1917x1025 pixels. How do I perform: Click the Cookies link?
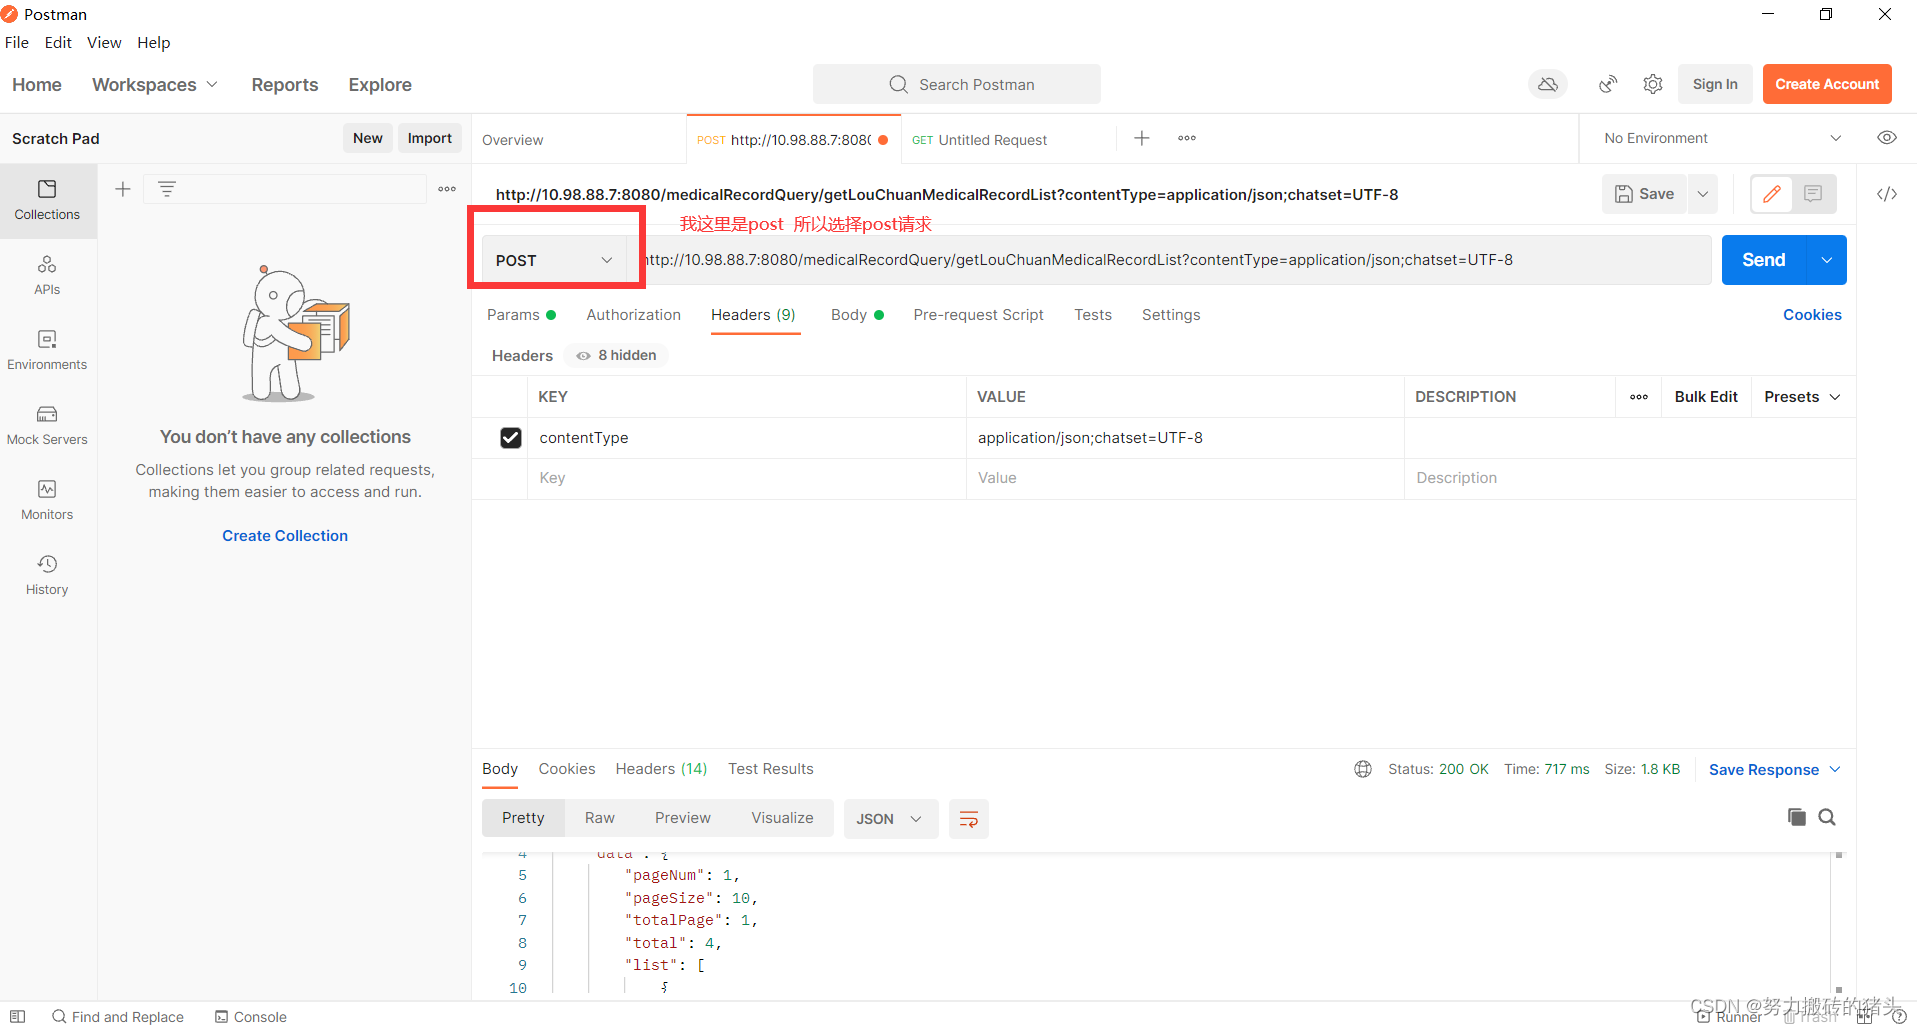(x=1812, y=315)
